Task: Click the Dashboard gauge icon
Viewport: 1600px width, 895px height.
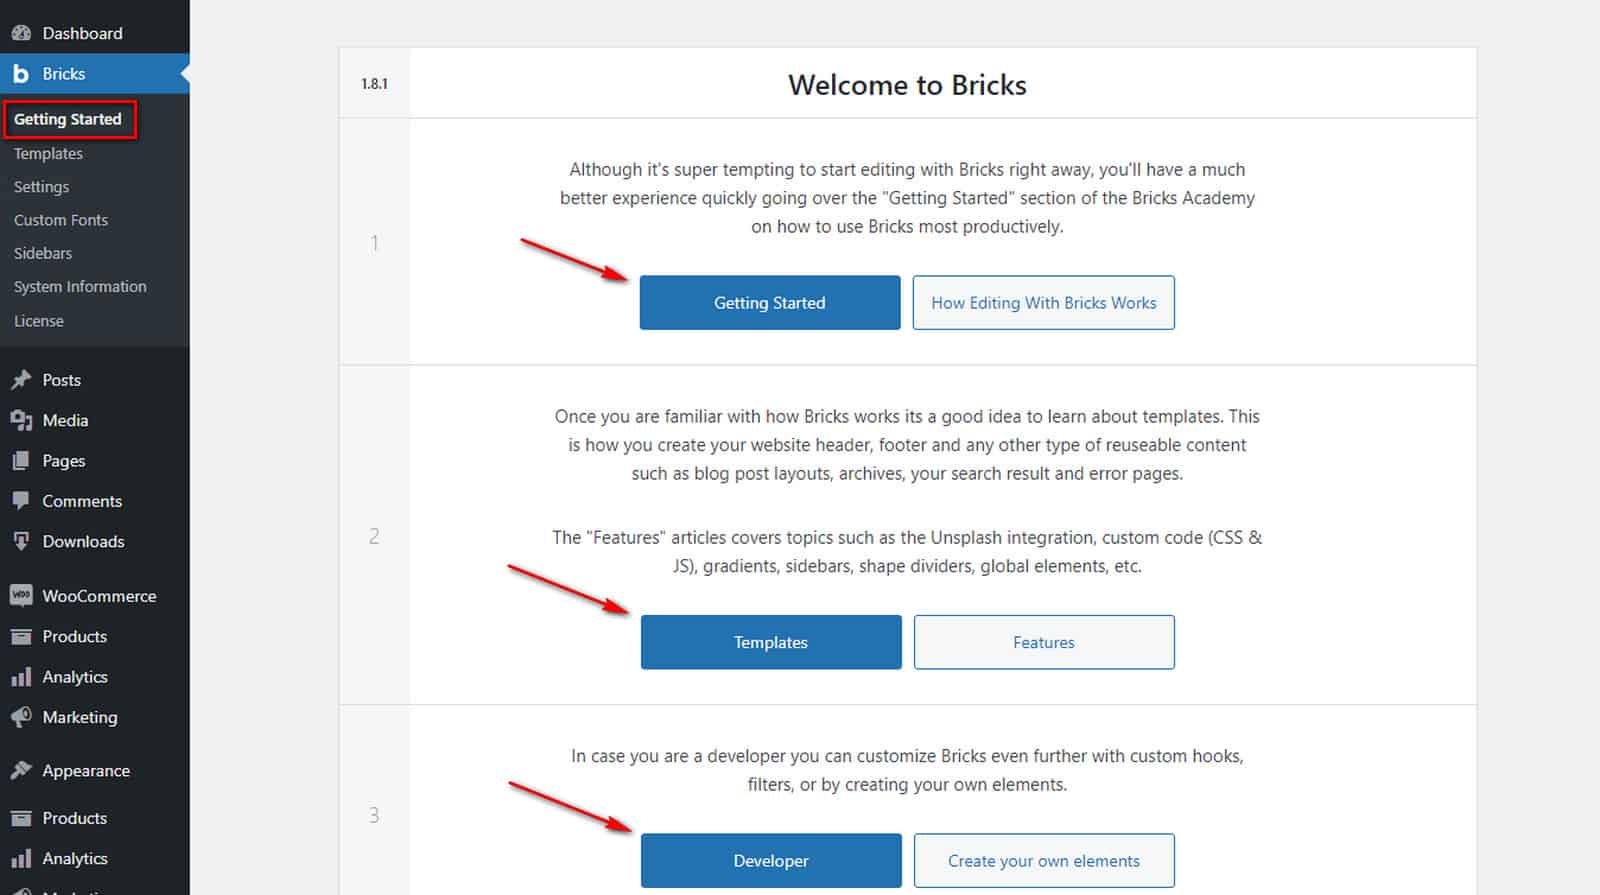Action: [x=21, y=33]
